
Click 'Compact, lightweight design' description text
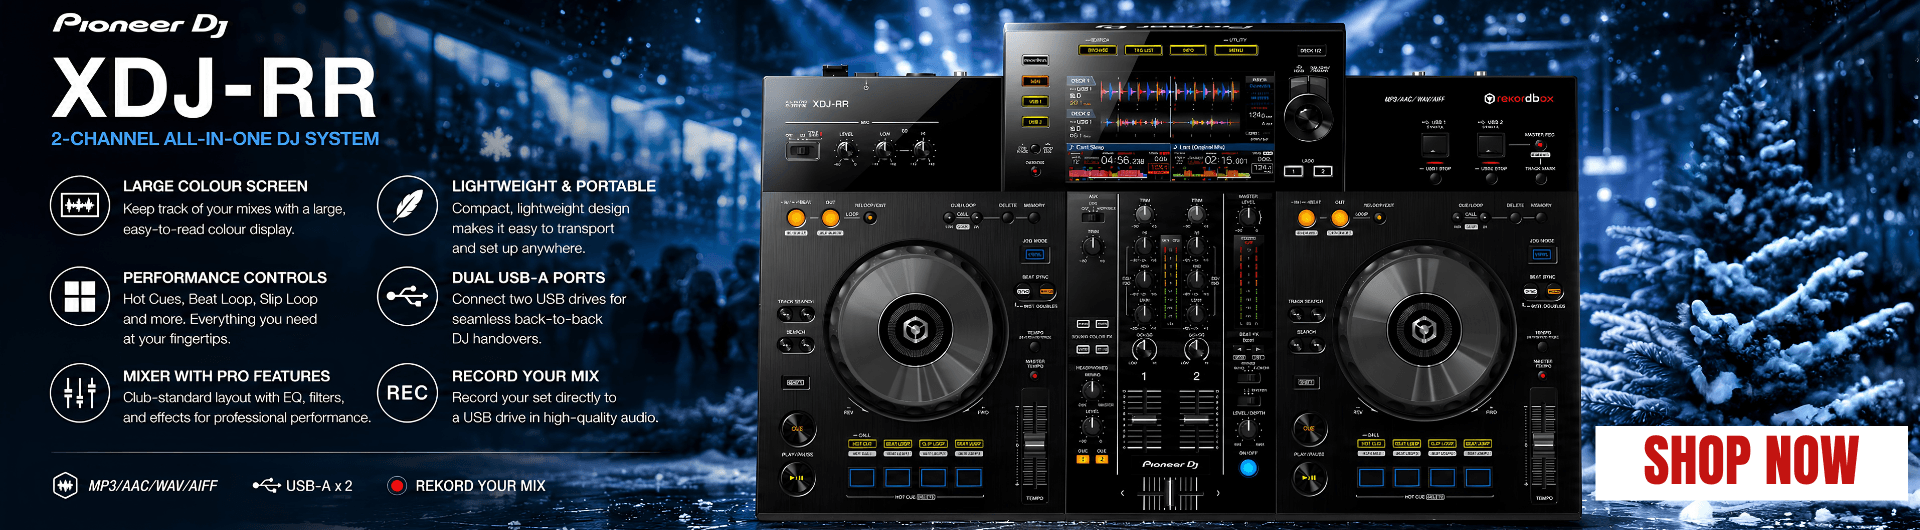(541, 228)
